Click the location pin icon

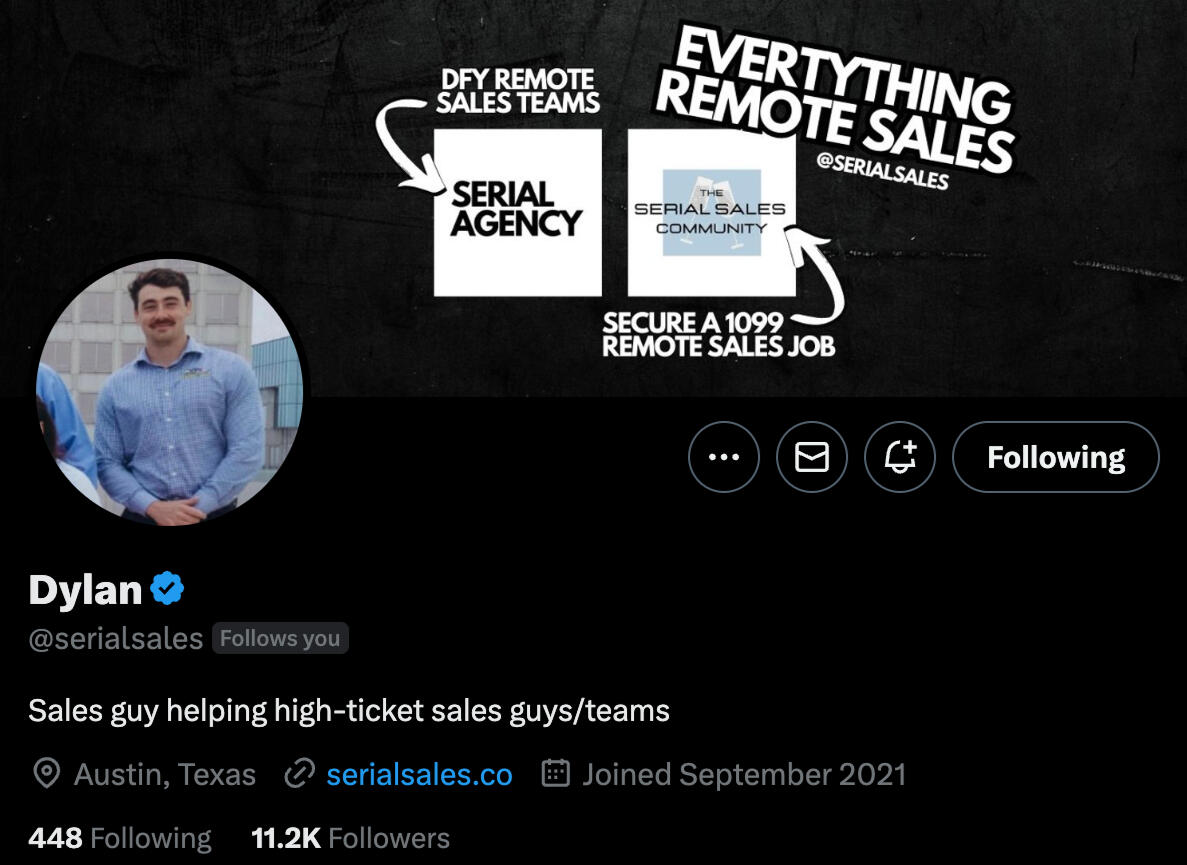coord(46,774)
